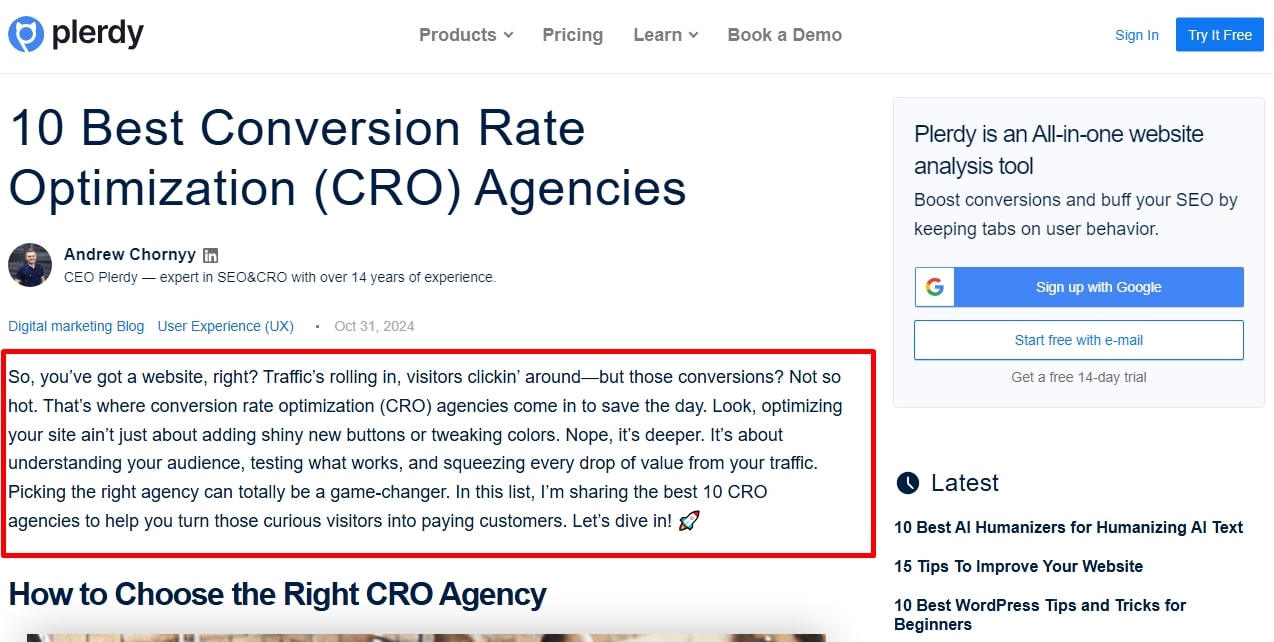Viewport: 1274px width, 642px height.
Task: Select Book a Demo from navigation
Action: pyautogui.click(x=784, y=34)
